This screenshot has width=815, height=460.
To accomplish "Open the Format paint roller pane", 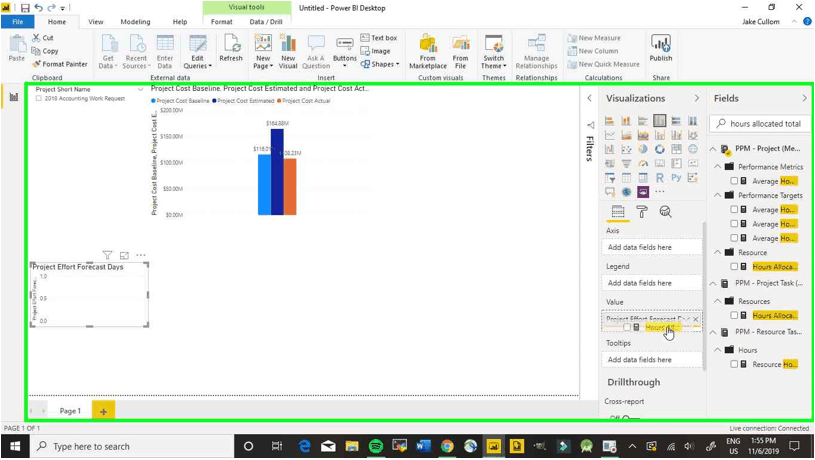I will 642,212.
